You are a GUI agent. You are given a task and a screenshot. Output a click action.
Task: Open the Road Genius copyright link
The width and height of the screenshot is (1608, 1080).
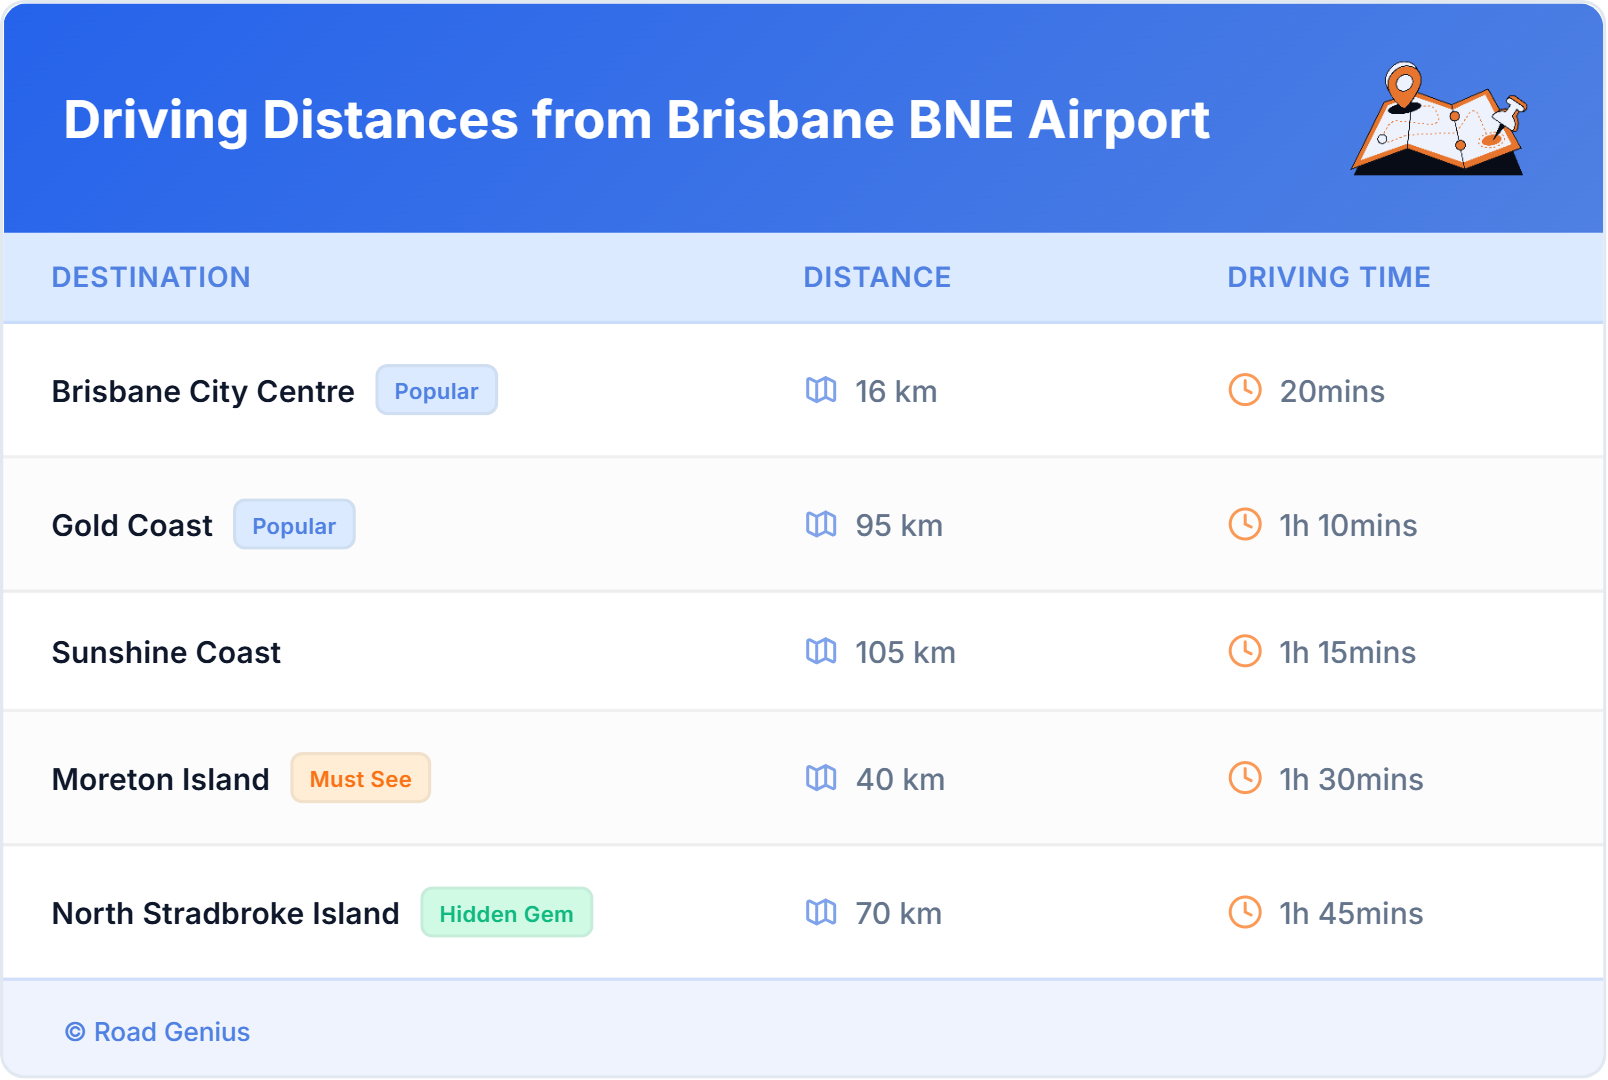coord(158,1032)
